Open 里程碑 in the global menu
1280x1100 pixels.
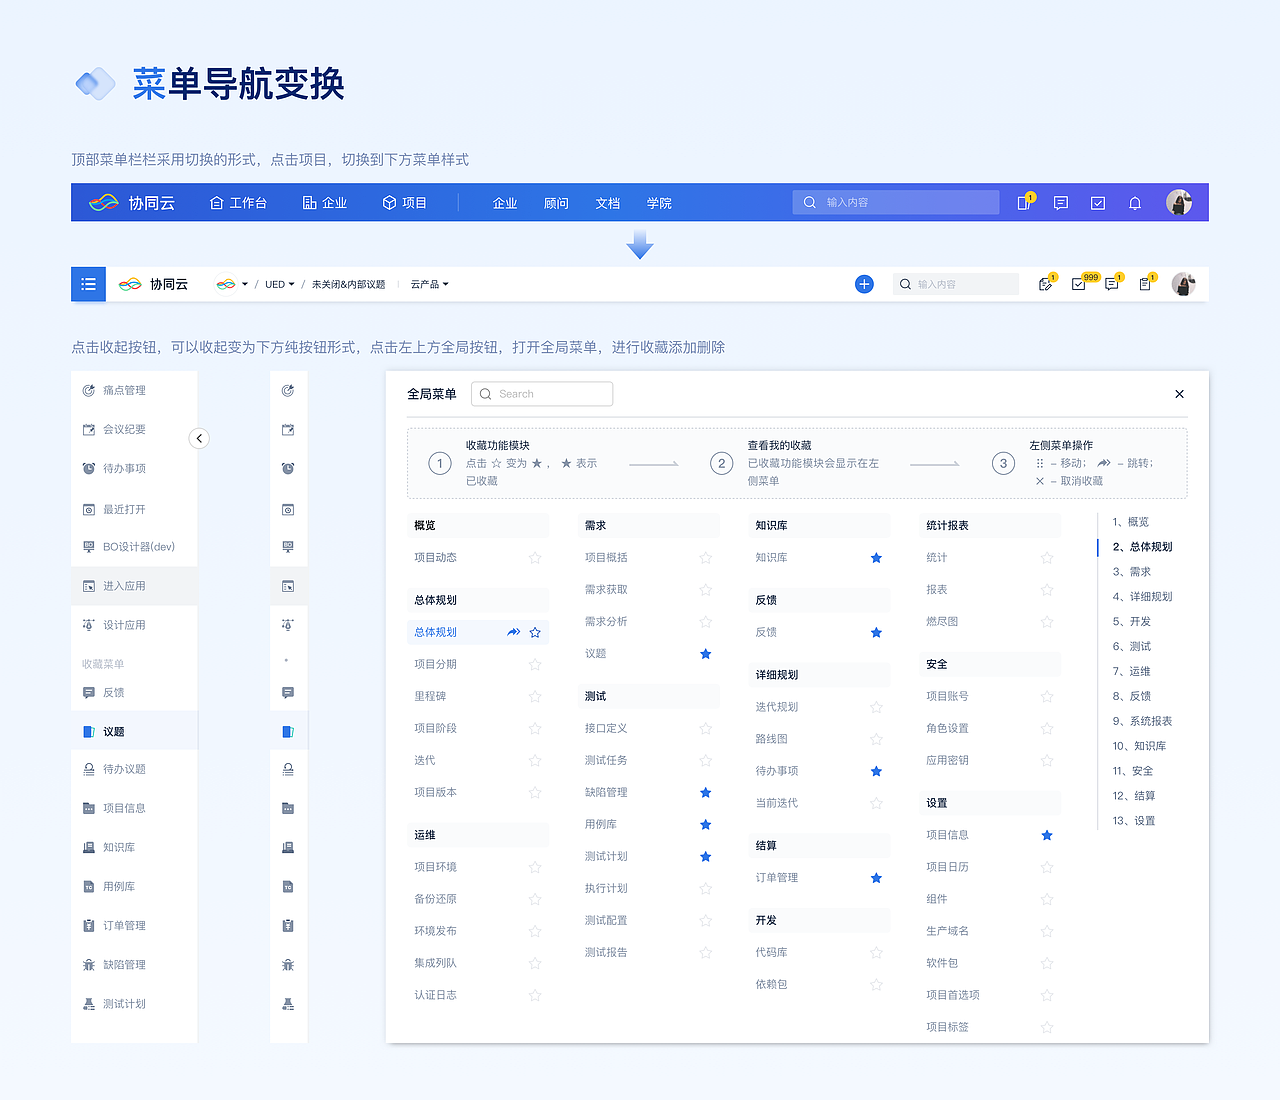click(431, 696)
